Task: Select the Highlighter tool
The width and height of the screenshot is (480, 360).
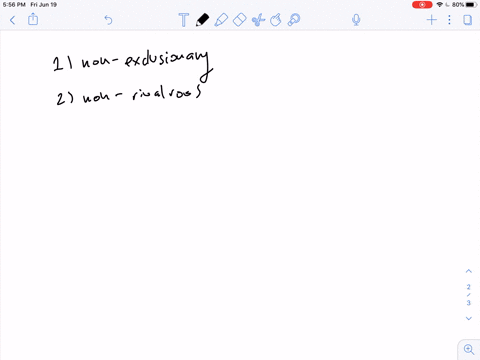Action: click(221, 20)
